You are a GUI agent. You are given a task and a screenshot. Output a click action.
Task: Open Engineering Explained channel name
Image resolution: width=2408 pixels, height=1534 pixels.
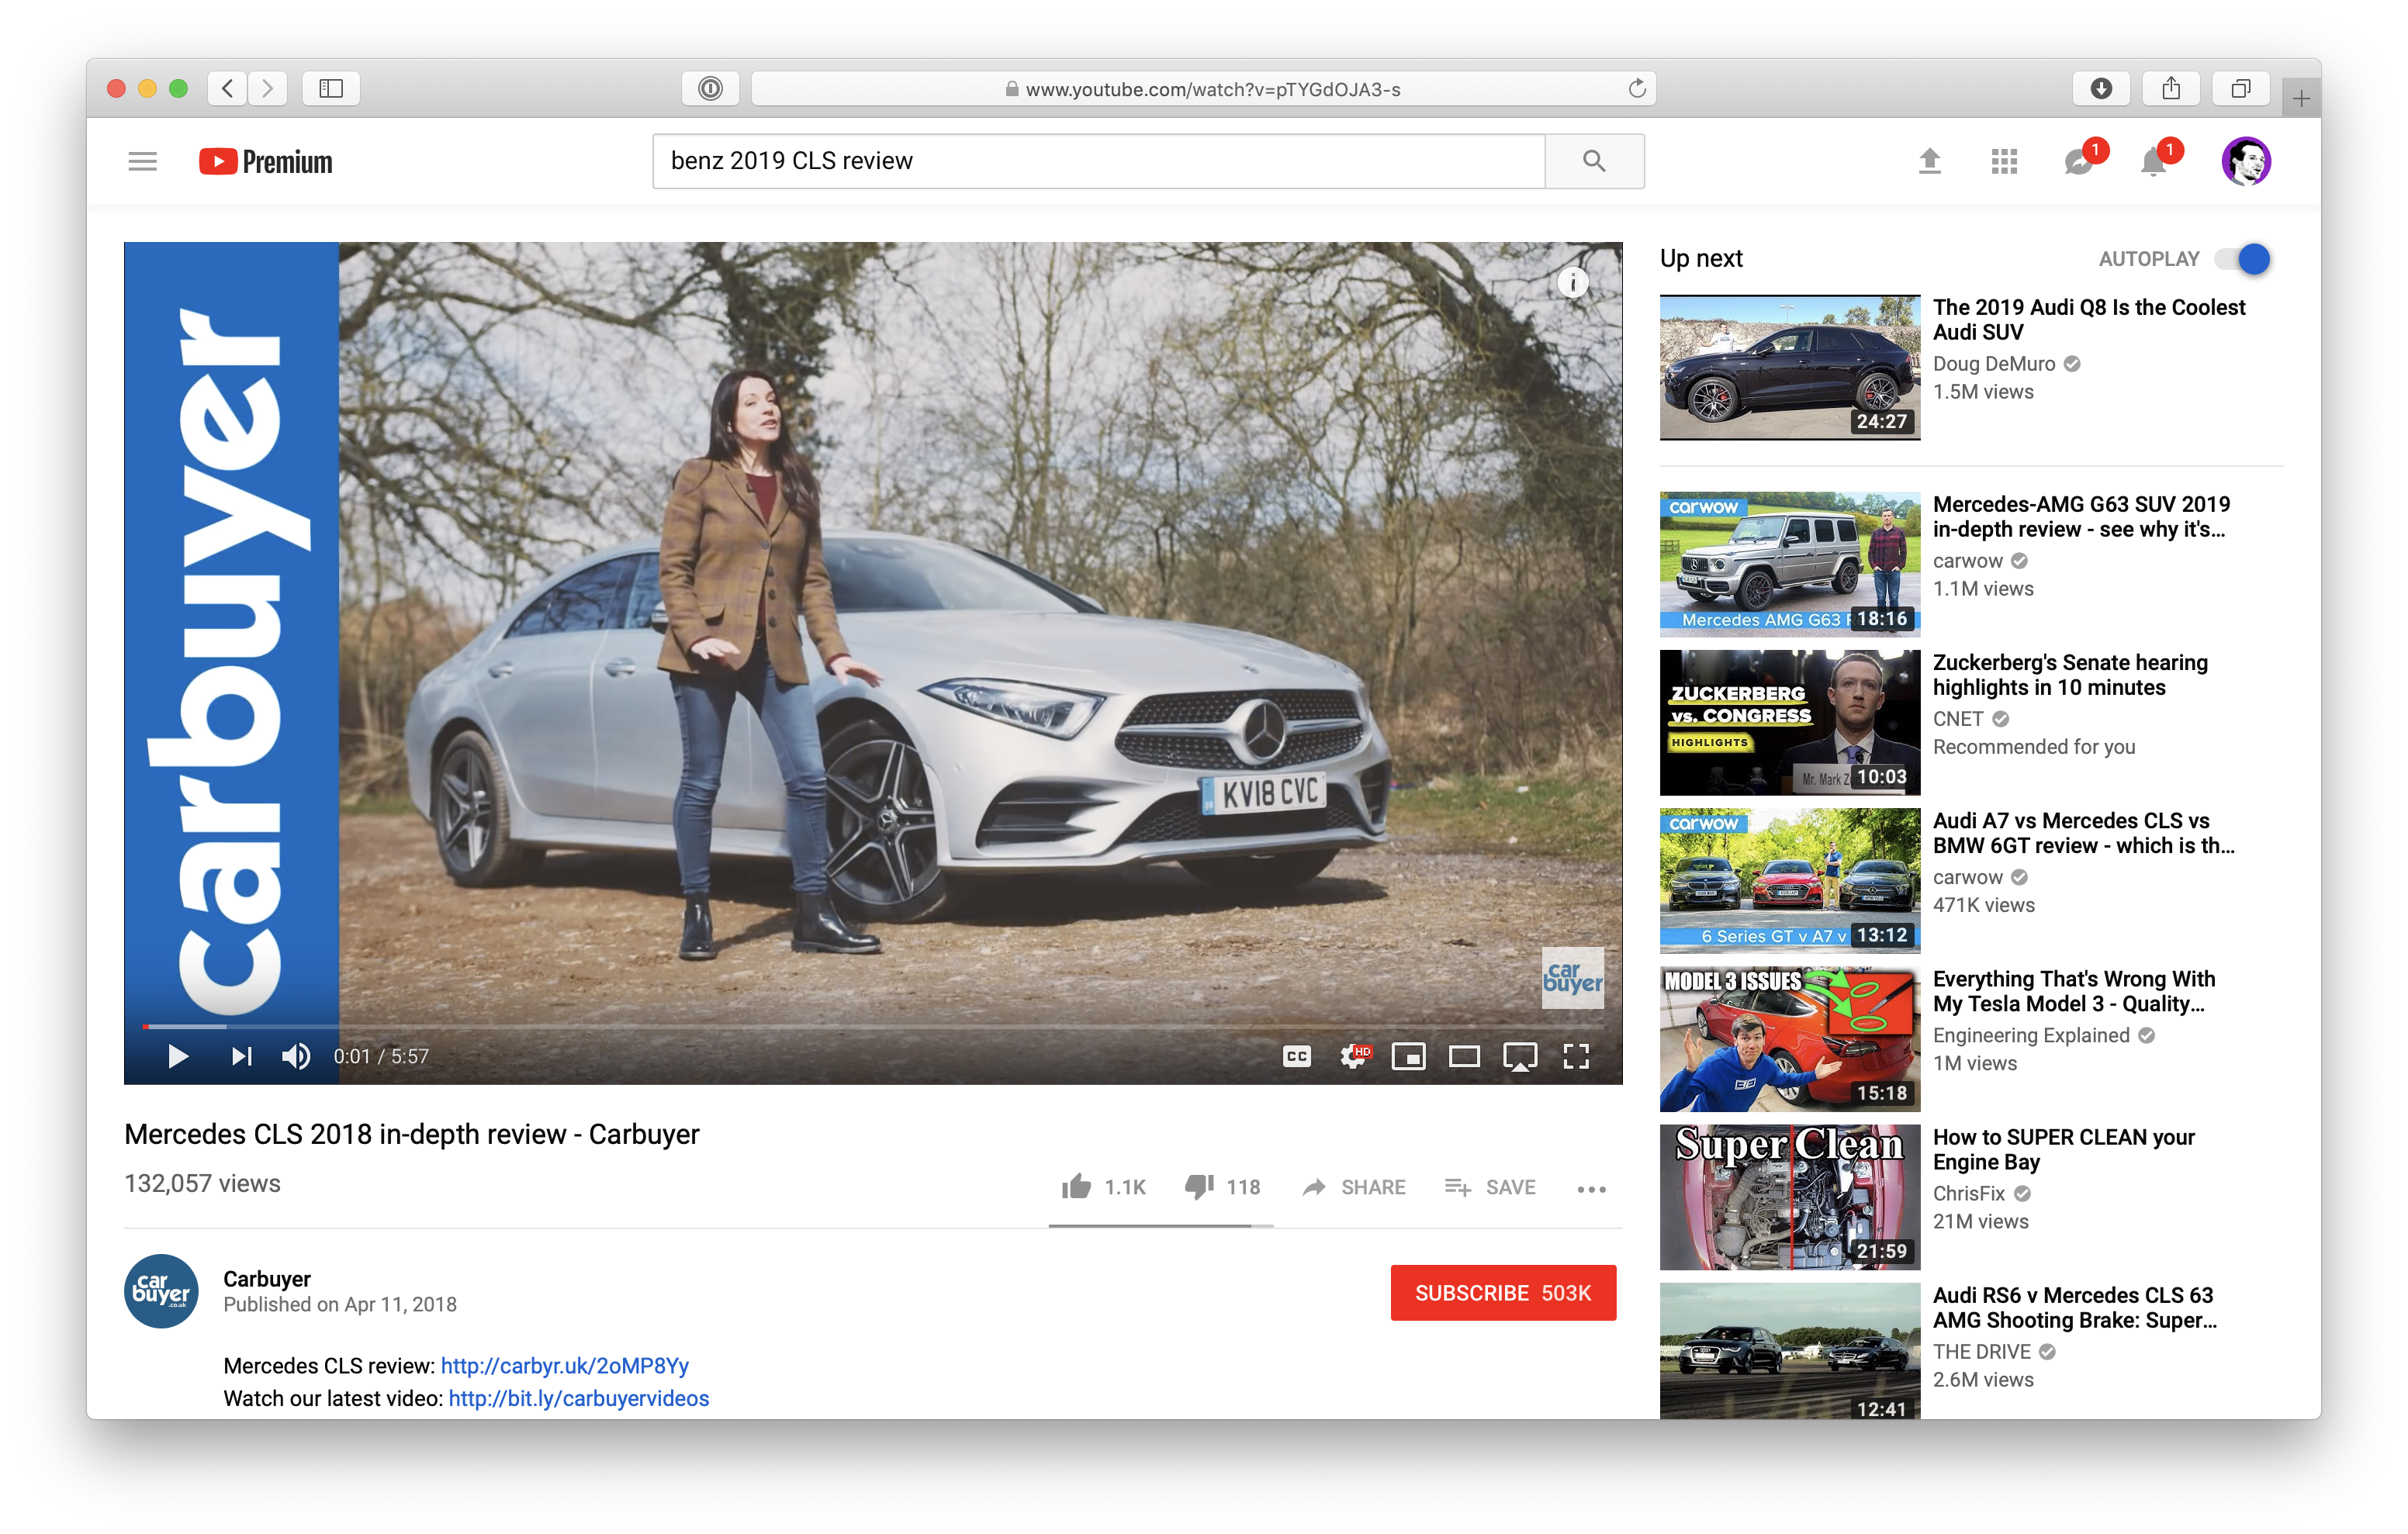coord(2031,1035)
